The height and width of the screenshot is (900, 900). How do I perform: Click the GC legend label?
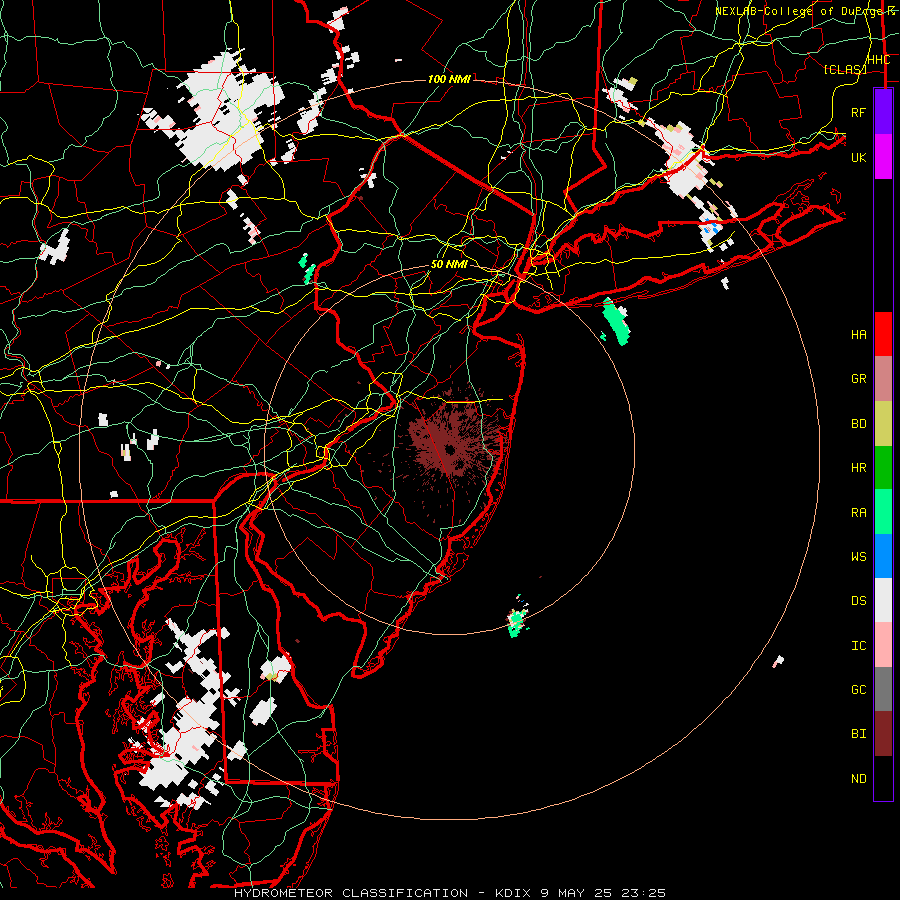[x=859, y=690]
